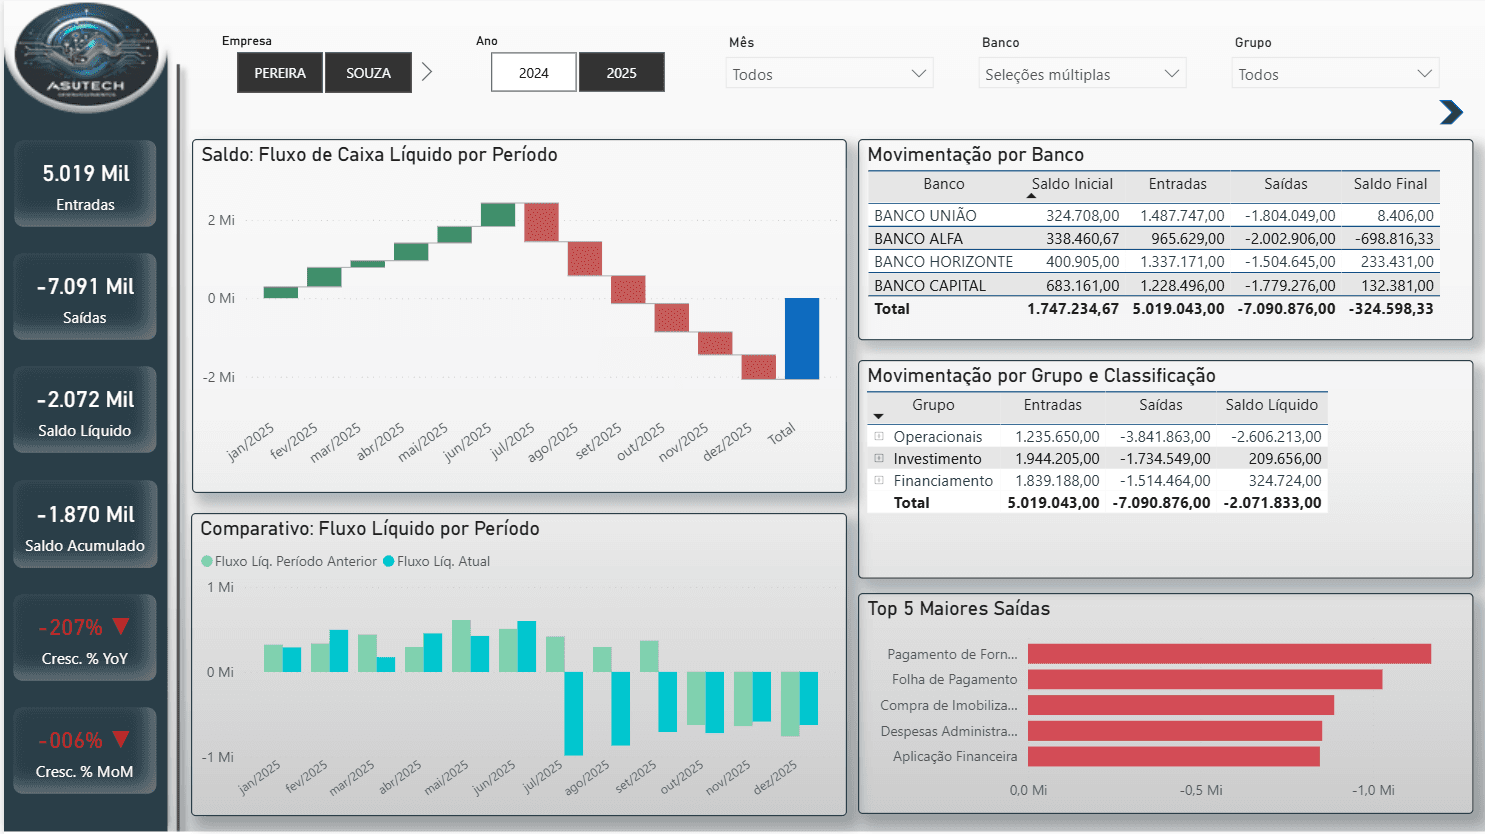Sort bank table by Entradas header
1485x834 pixels.
pos(1177,184)
